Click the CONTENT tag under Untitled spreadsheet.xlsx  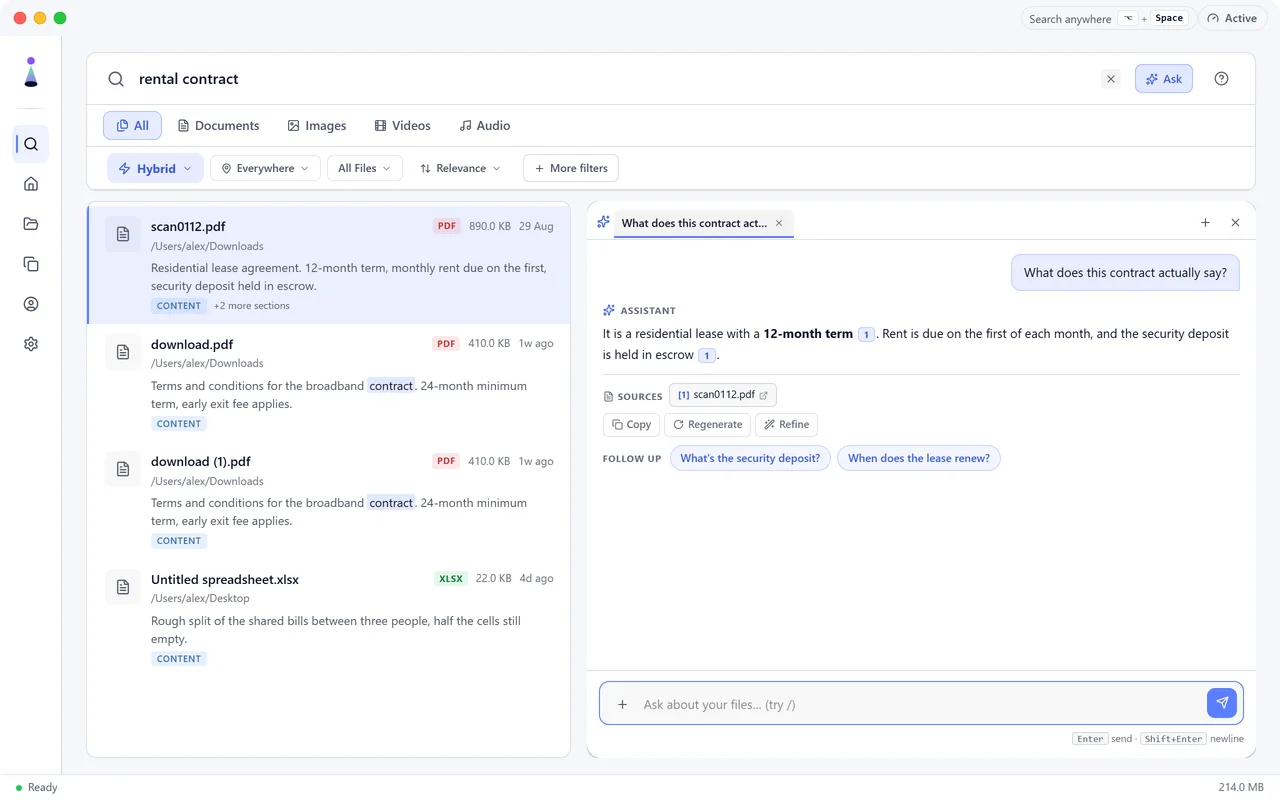[179, 659]
